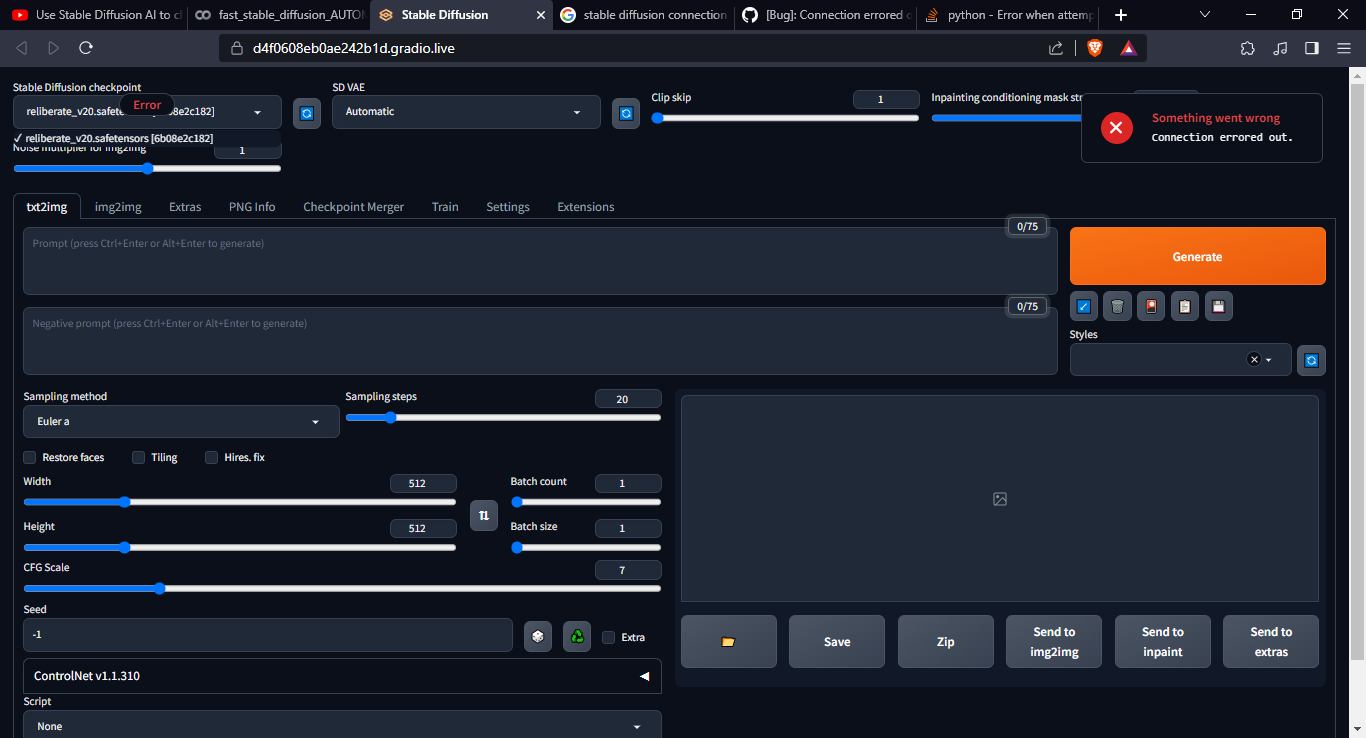Refresh the SD VAE list
This screenshot has width=1366, height=738.
[625, 114]
